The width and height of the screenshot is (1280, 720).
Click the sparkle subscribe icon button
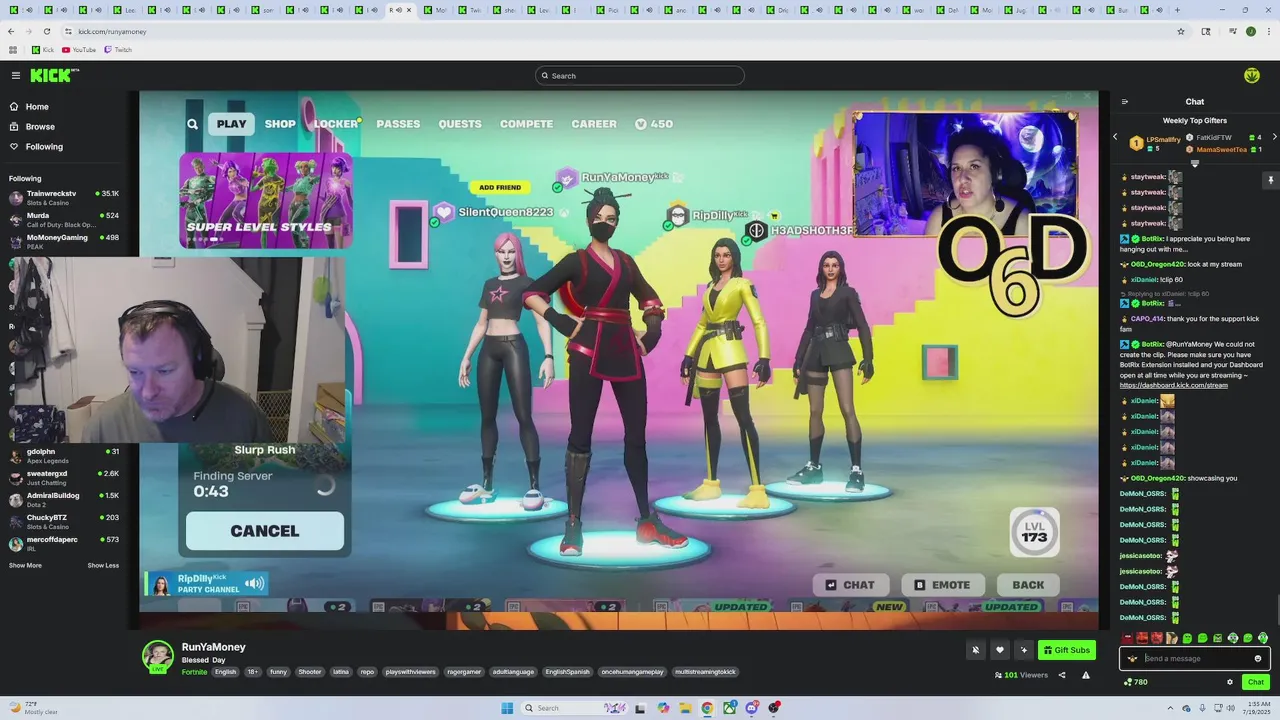1023,650
